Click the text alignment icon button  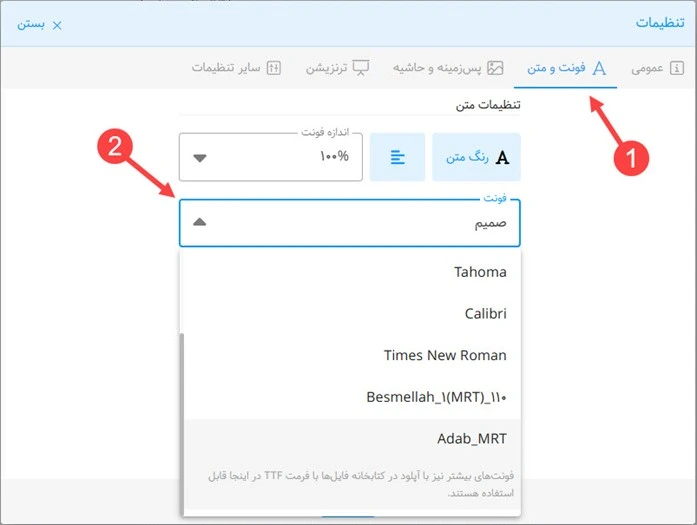pos(397,157)
